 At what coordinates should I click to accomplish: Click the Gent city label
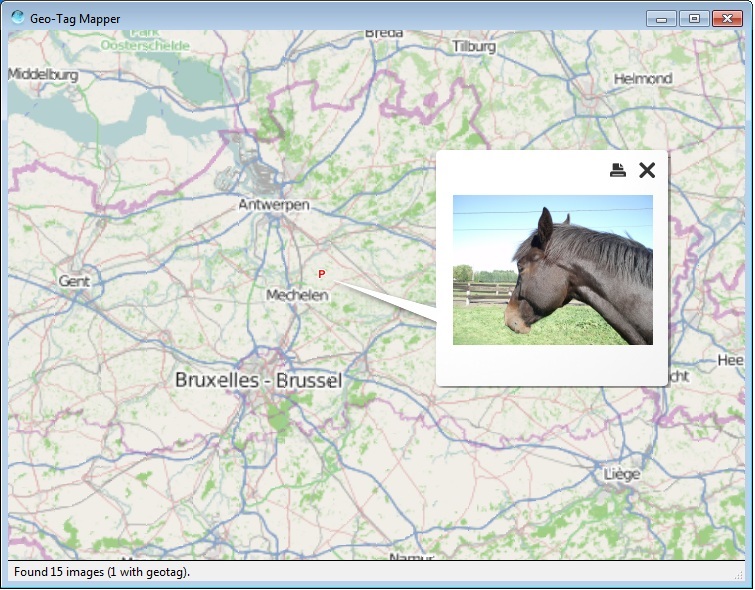pos(74,281)
